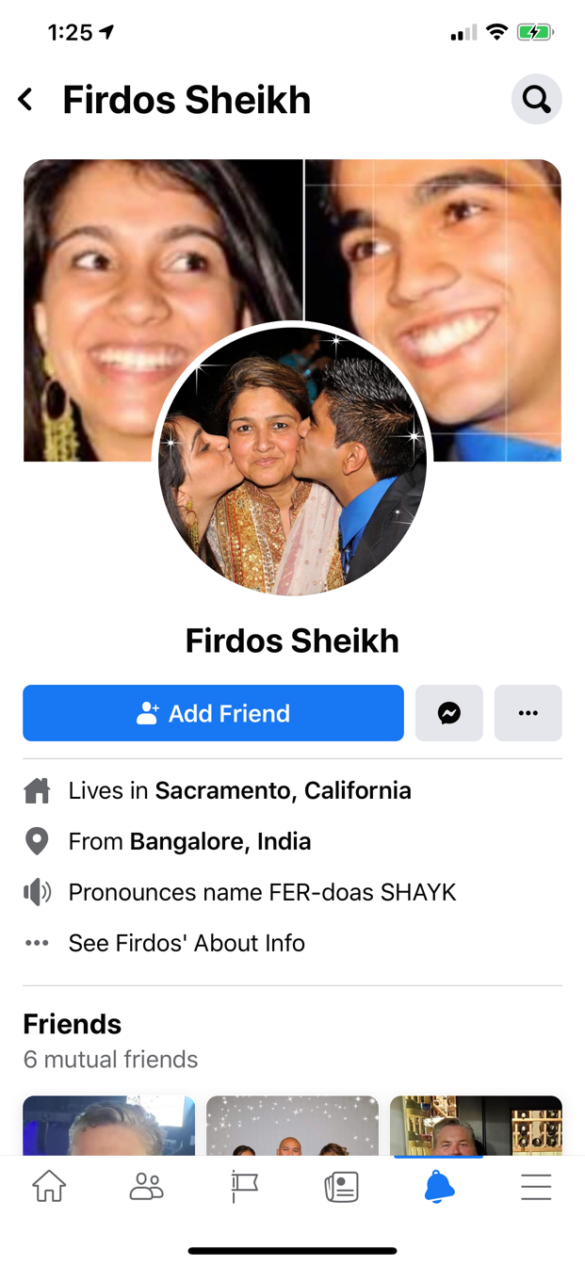Open the Notifications bell tab
This screenshot has width=585, height=1266.
coord(439,1186)
